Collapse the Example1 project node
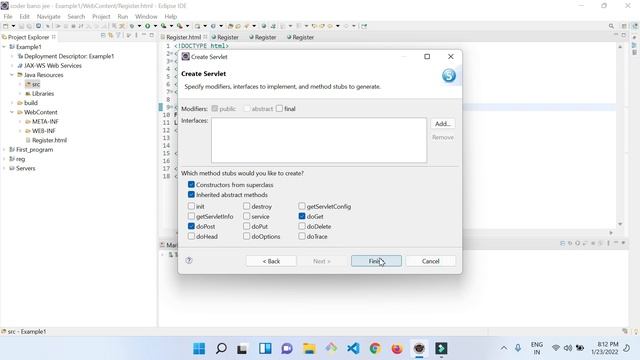This screenshot has width=640, height=360. [x=4, y=47]
